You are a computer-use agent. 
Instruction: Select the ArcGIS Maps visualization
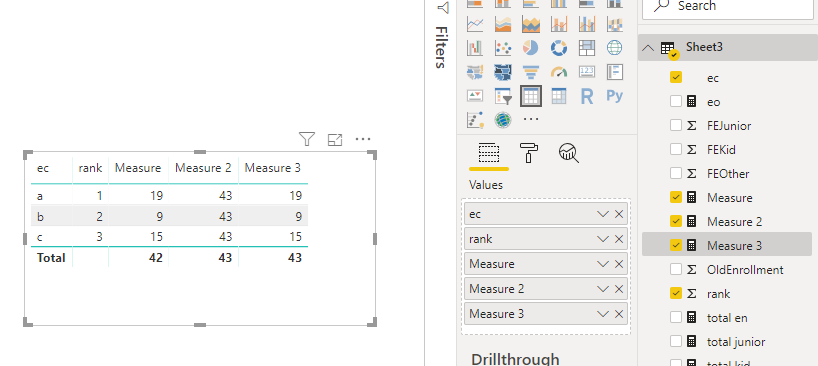click(503, 120)
